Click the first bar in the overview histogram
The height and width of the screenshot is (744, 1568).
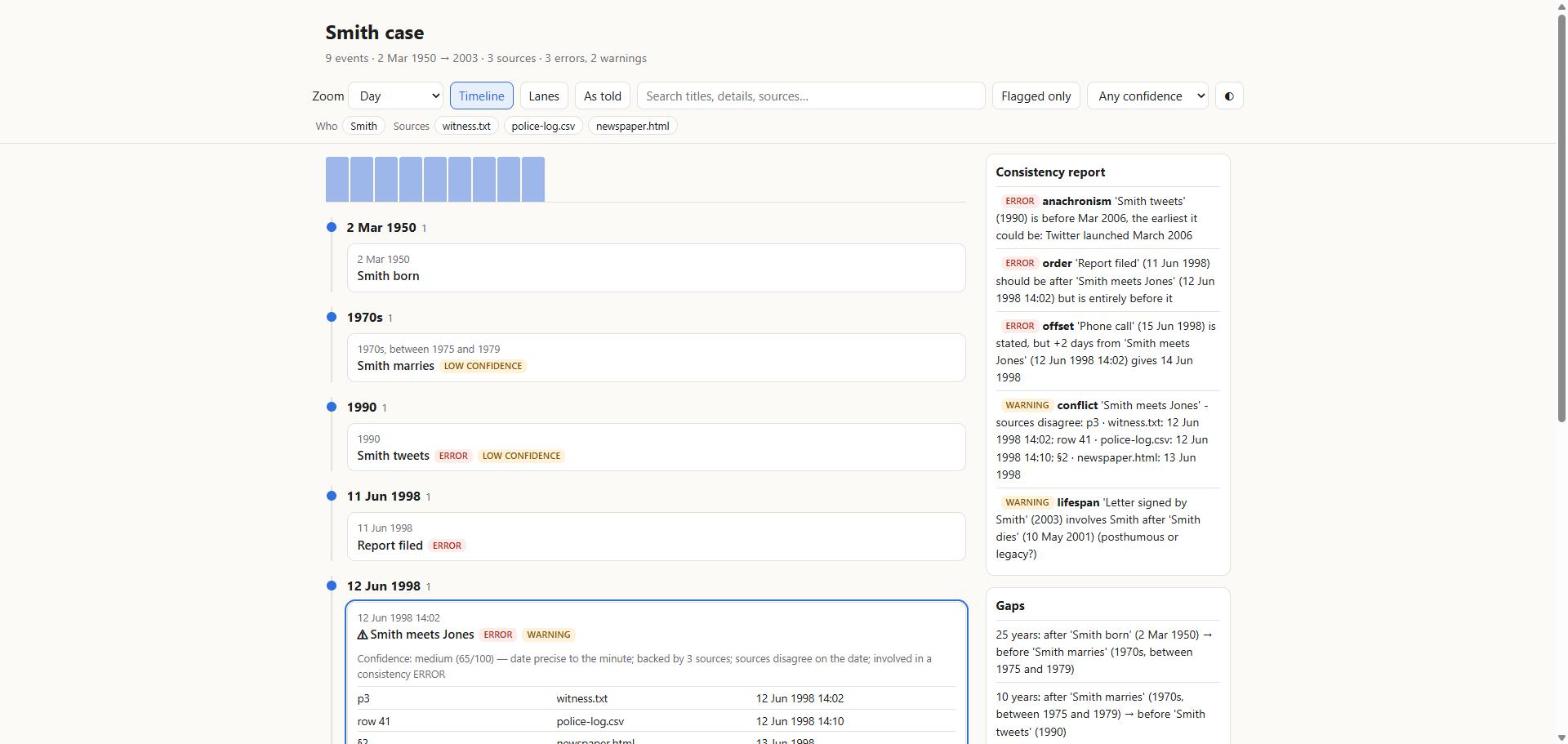337,179
